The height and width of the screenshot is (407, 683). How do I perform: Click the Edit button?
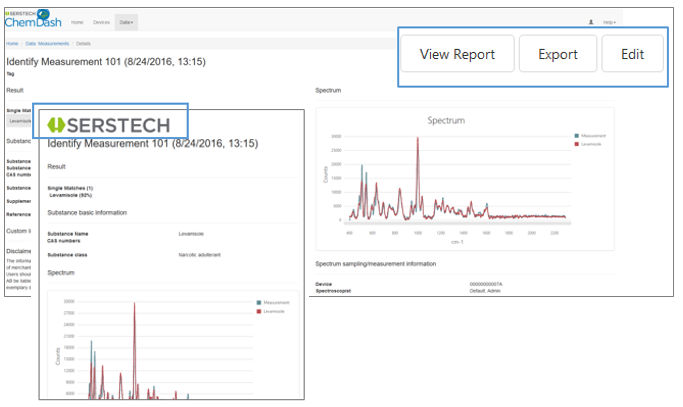632,54
